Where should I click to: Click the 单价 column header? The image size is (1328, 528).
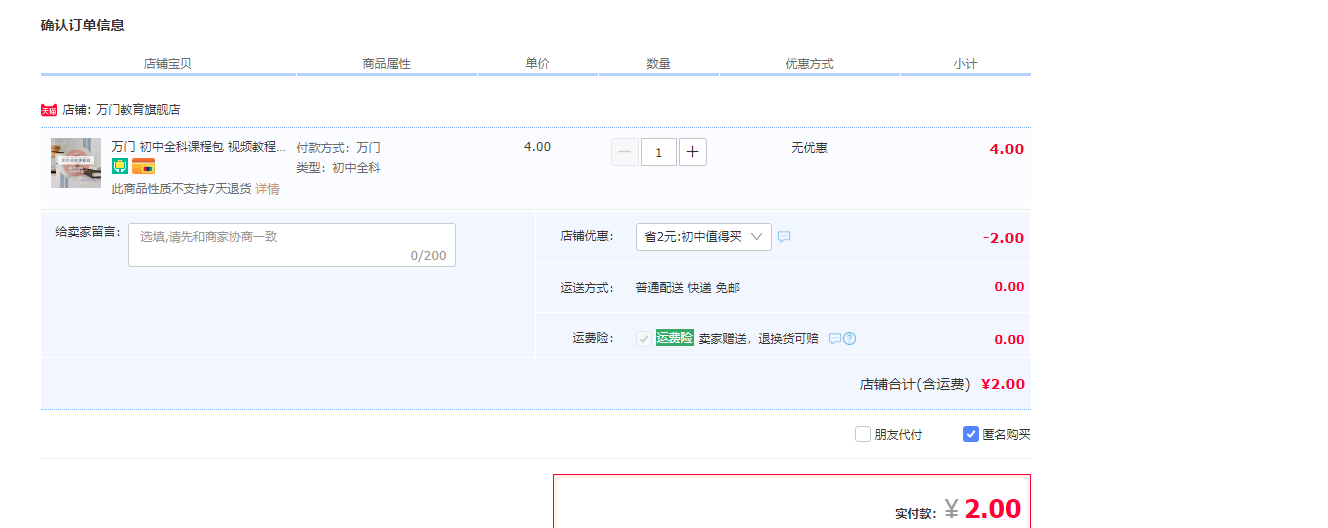[x=537, y=64]
